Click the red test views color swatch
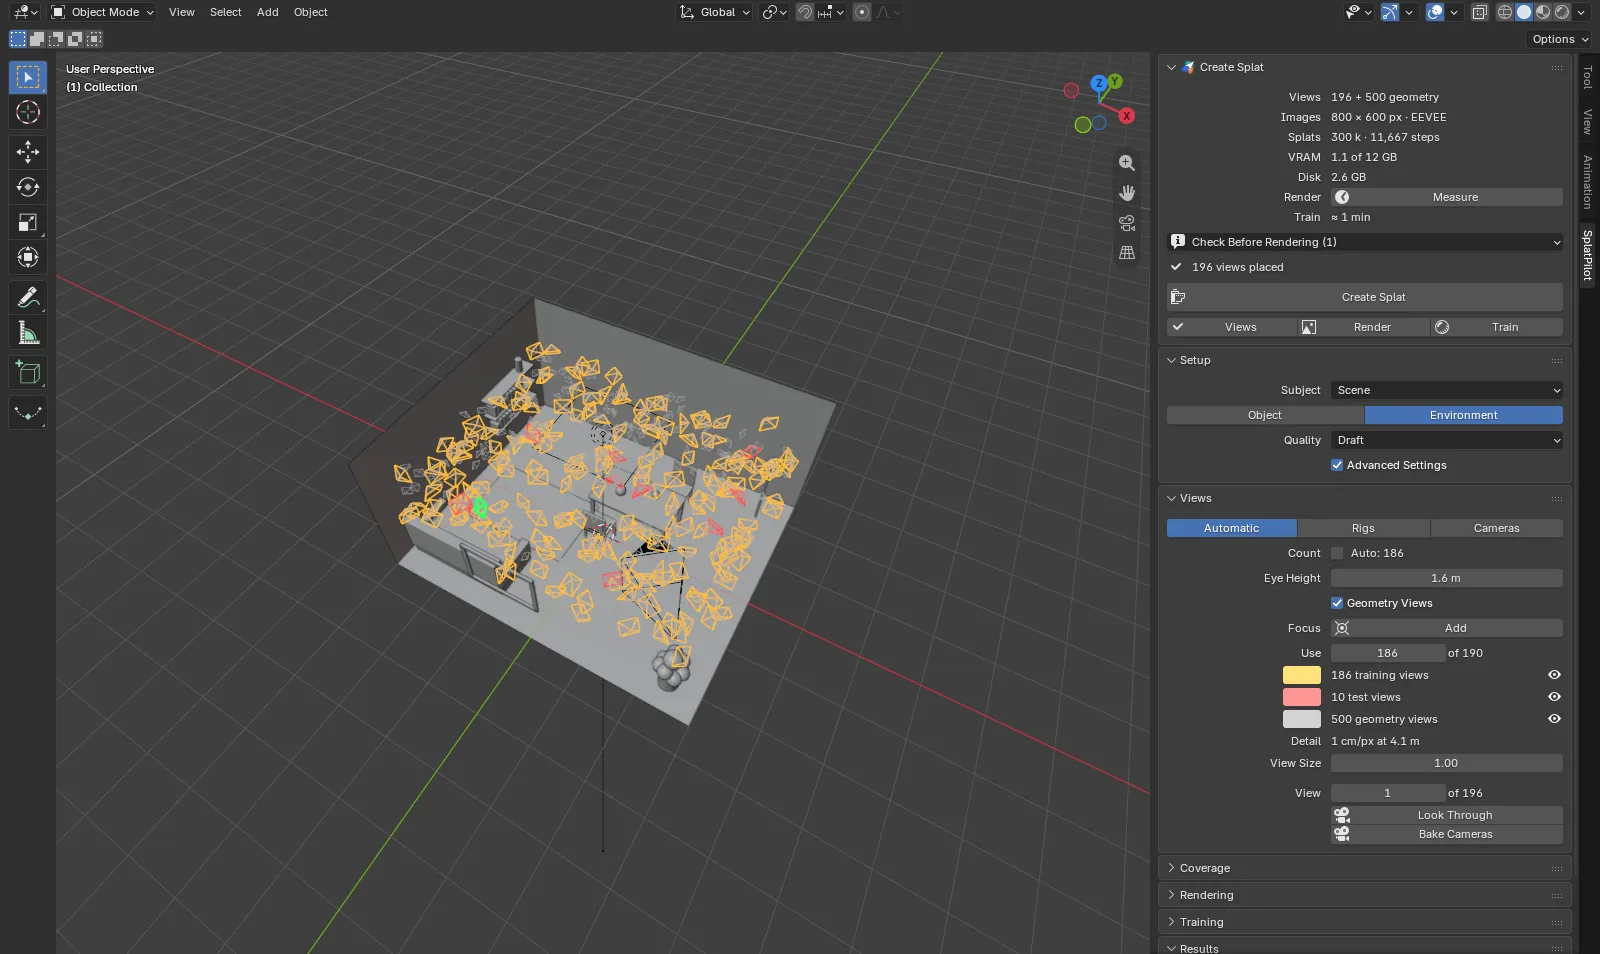1600x954 pixels. pyautogui.click(x=1302, y=697)
